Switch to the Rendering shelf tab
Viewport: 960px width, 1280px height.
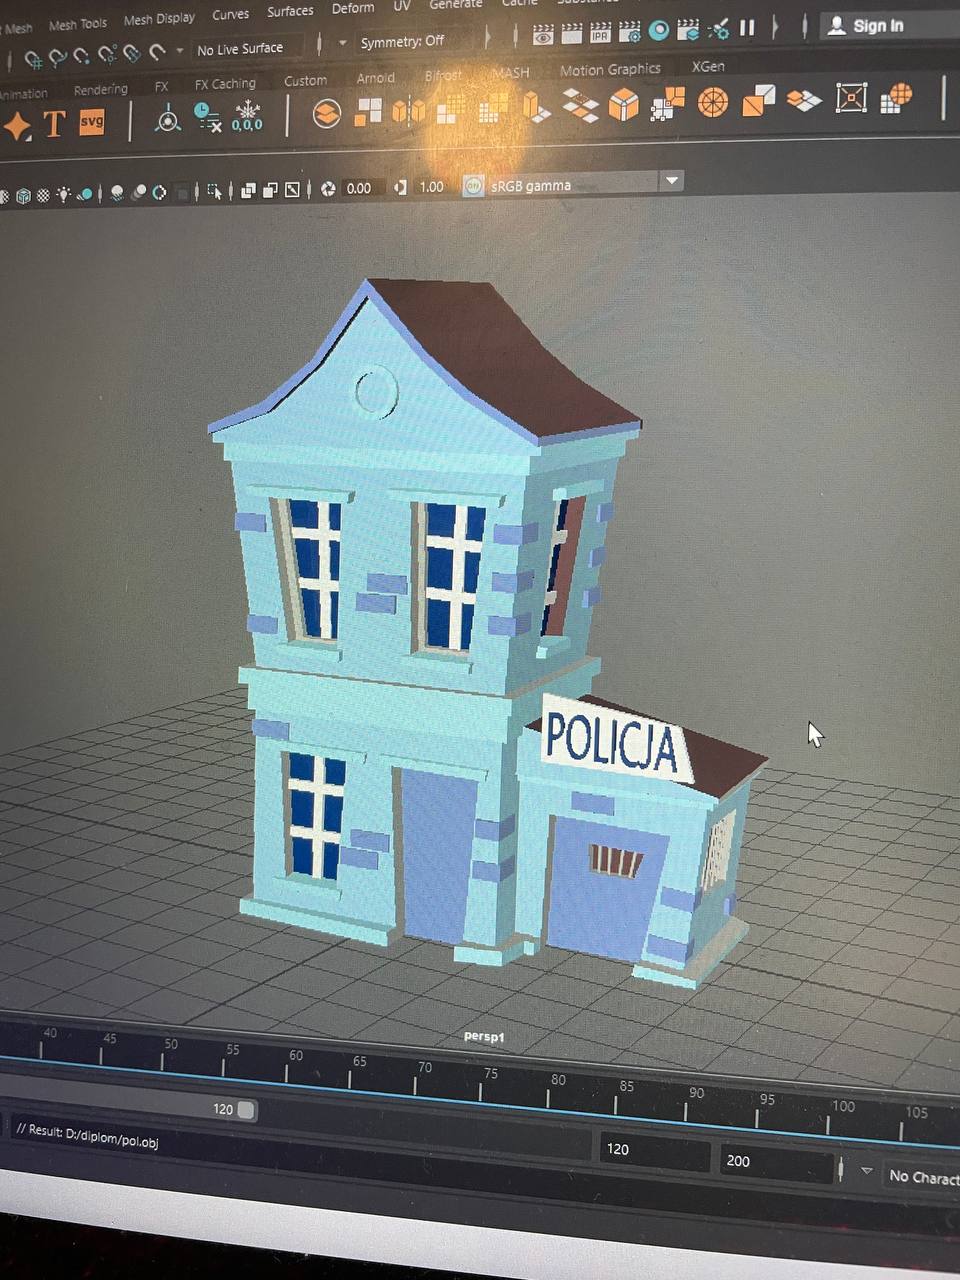101,89
